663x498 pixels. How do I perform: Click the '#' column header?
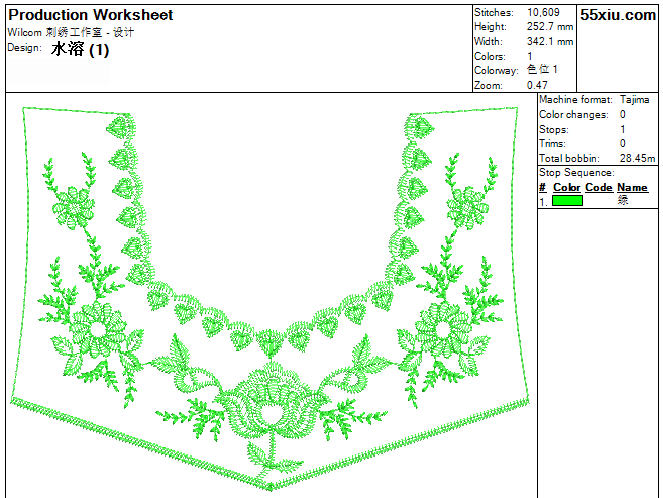pos(543,187)
